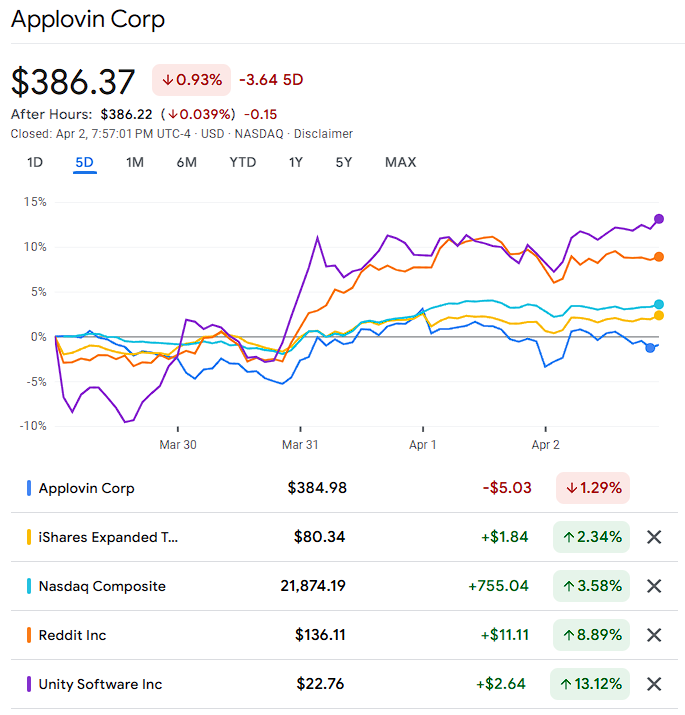Click the -3.64 5D change text

(271, 80)
